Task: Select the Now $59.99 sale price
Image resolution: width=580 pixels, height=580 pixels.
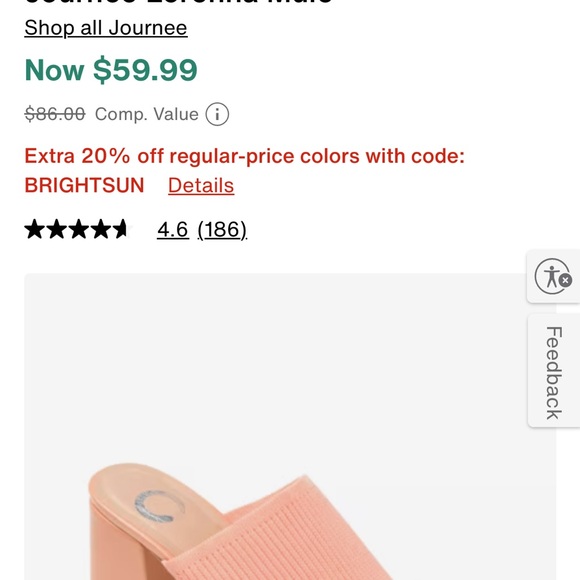Action: click(x=111, y=70)
